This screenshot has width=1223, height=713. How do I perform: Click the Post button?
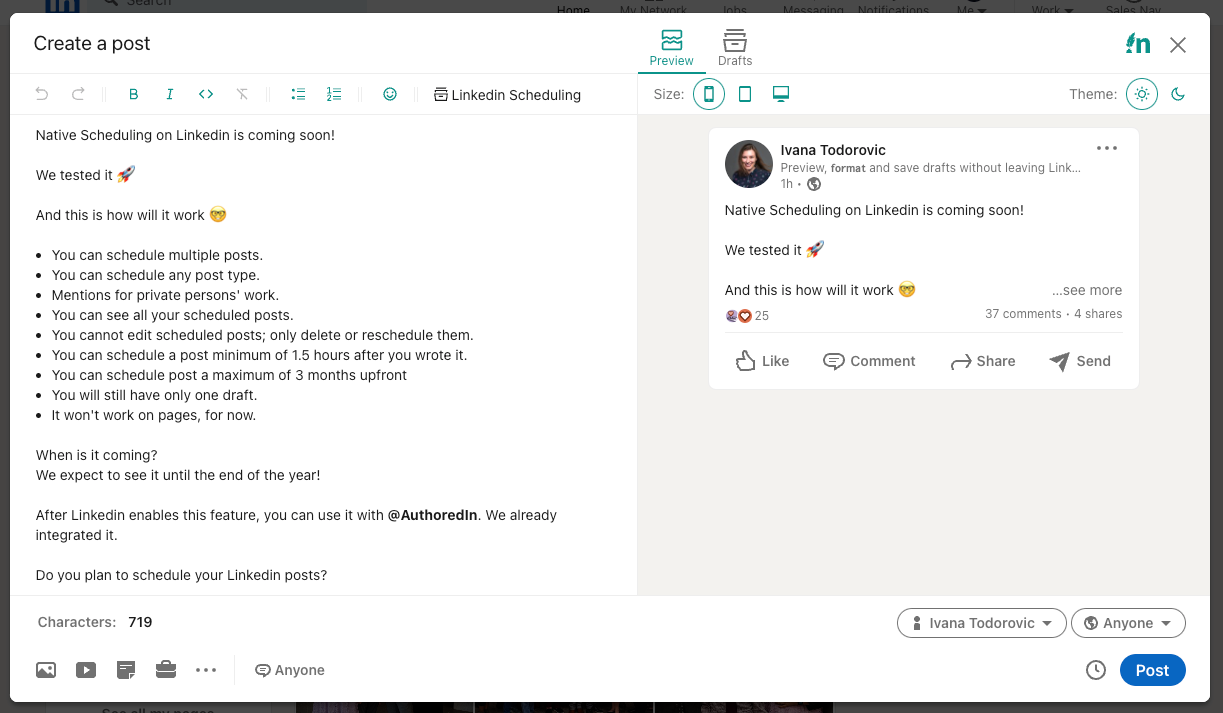[x=1152, y=670]
